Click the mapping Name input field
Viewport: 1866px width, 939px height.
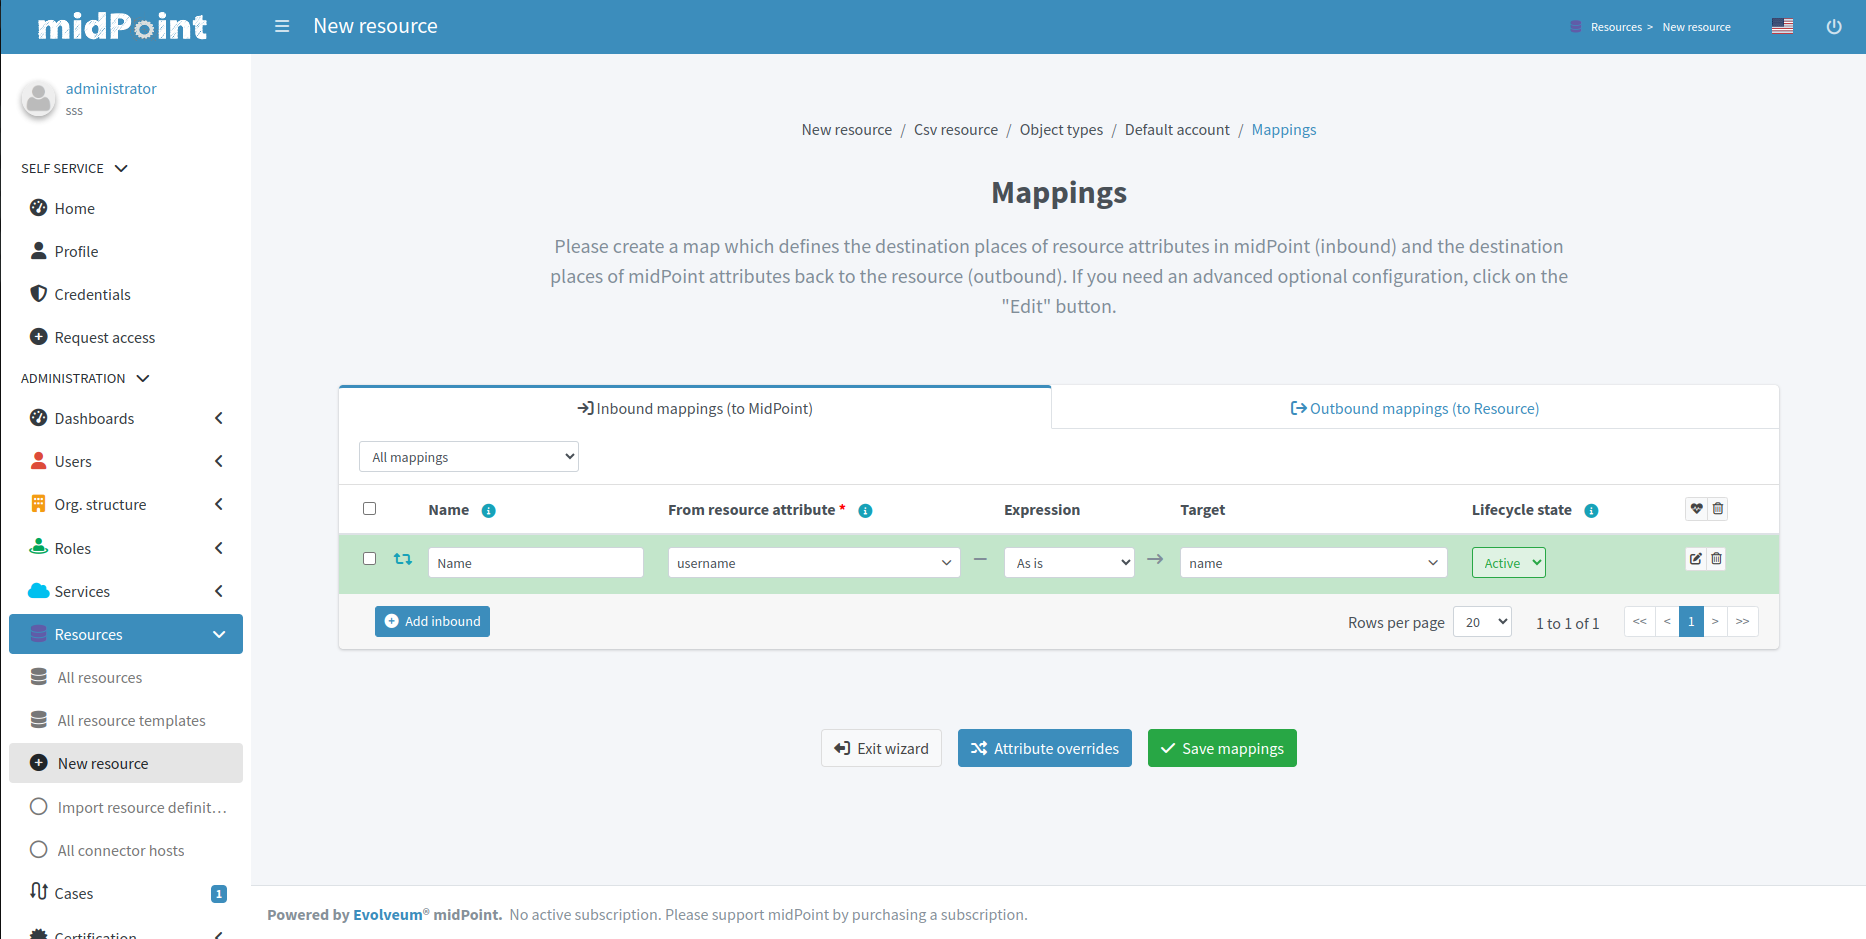point(535,563)
